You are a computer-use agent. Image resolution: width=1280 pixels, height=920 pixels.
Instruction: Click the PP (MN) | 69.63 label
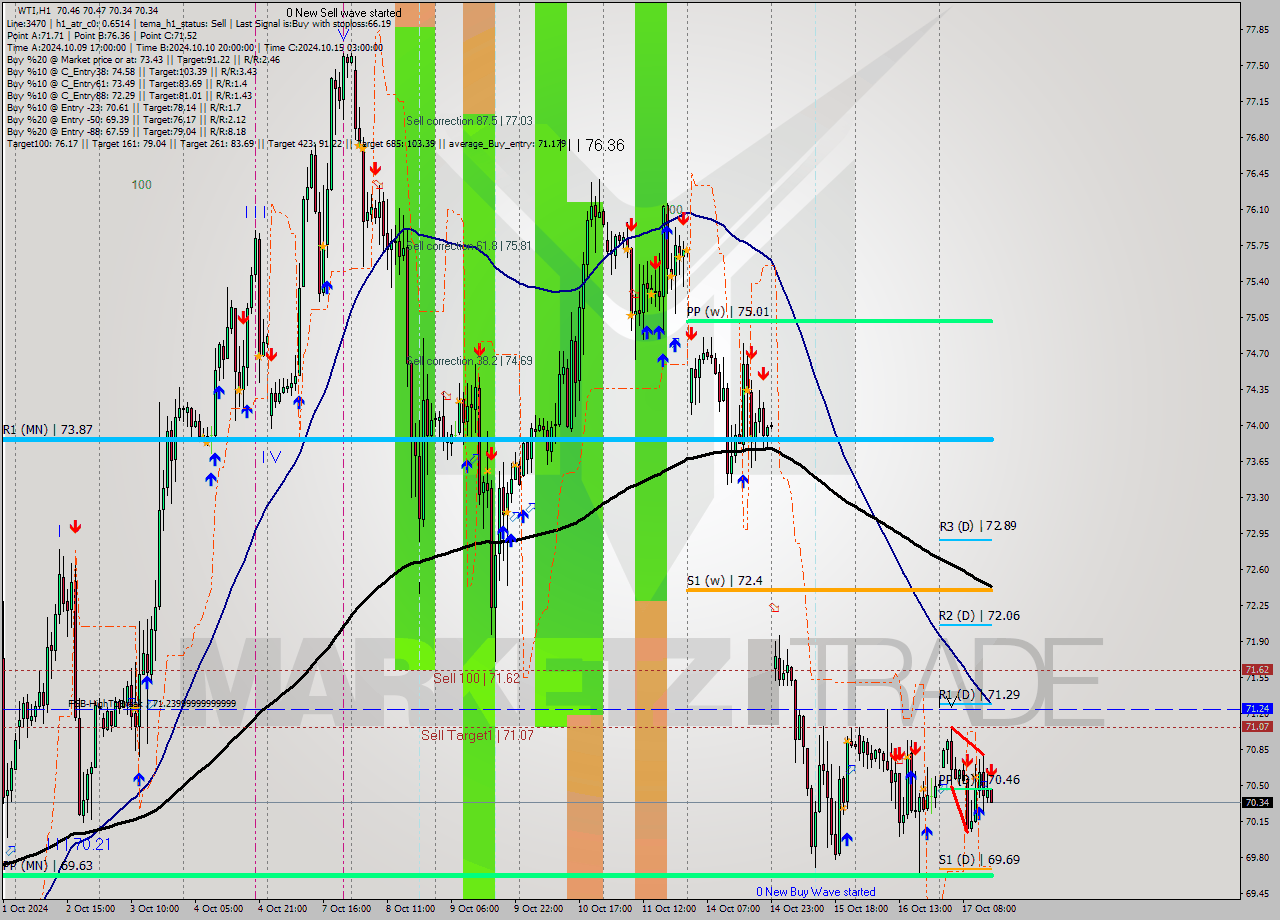47,865
